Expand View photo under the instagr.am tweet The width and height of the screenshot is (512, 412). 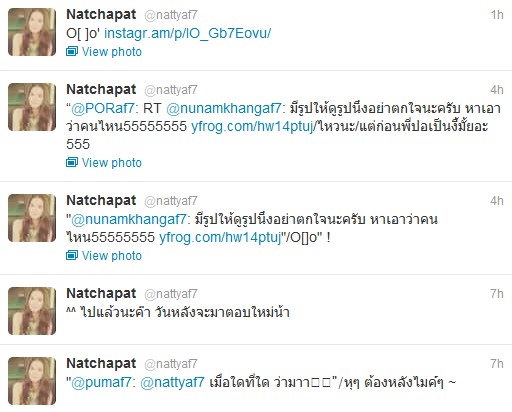click(x=112, y=52)
